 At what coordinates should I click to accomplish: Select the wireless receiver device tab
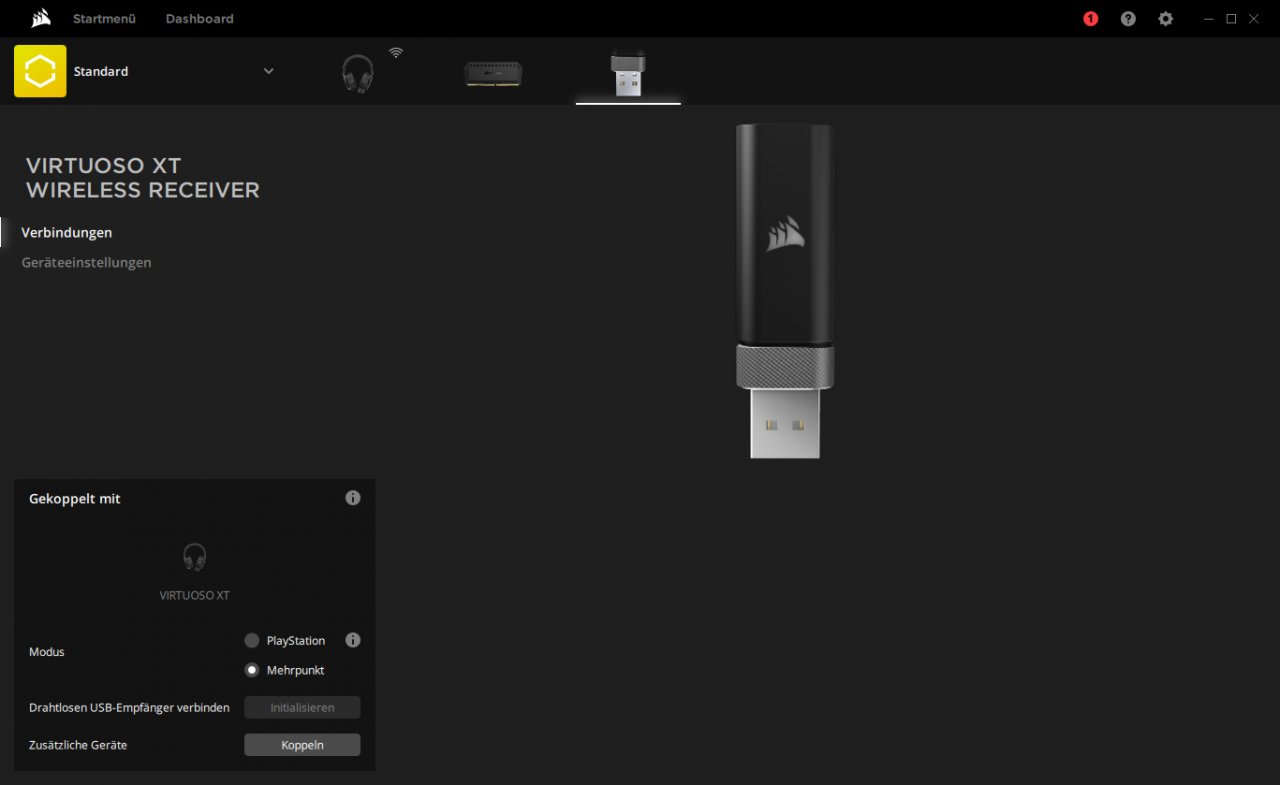click(x=628, y=72)
